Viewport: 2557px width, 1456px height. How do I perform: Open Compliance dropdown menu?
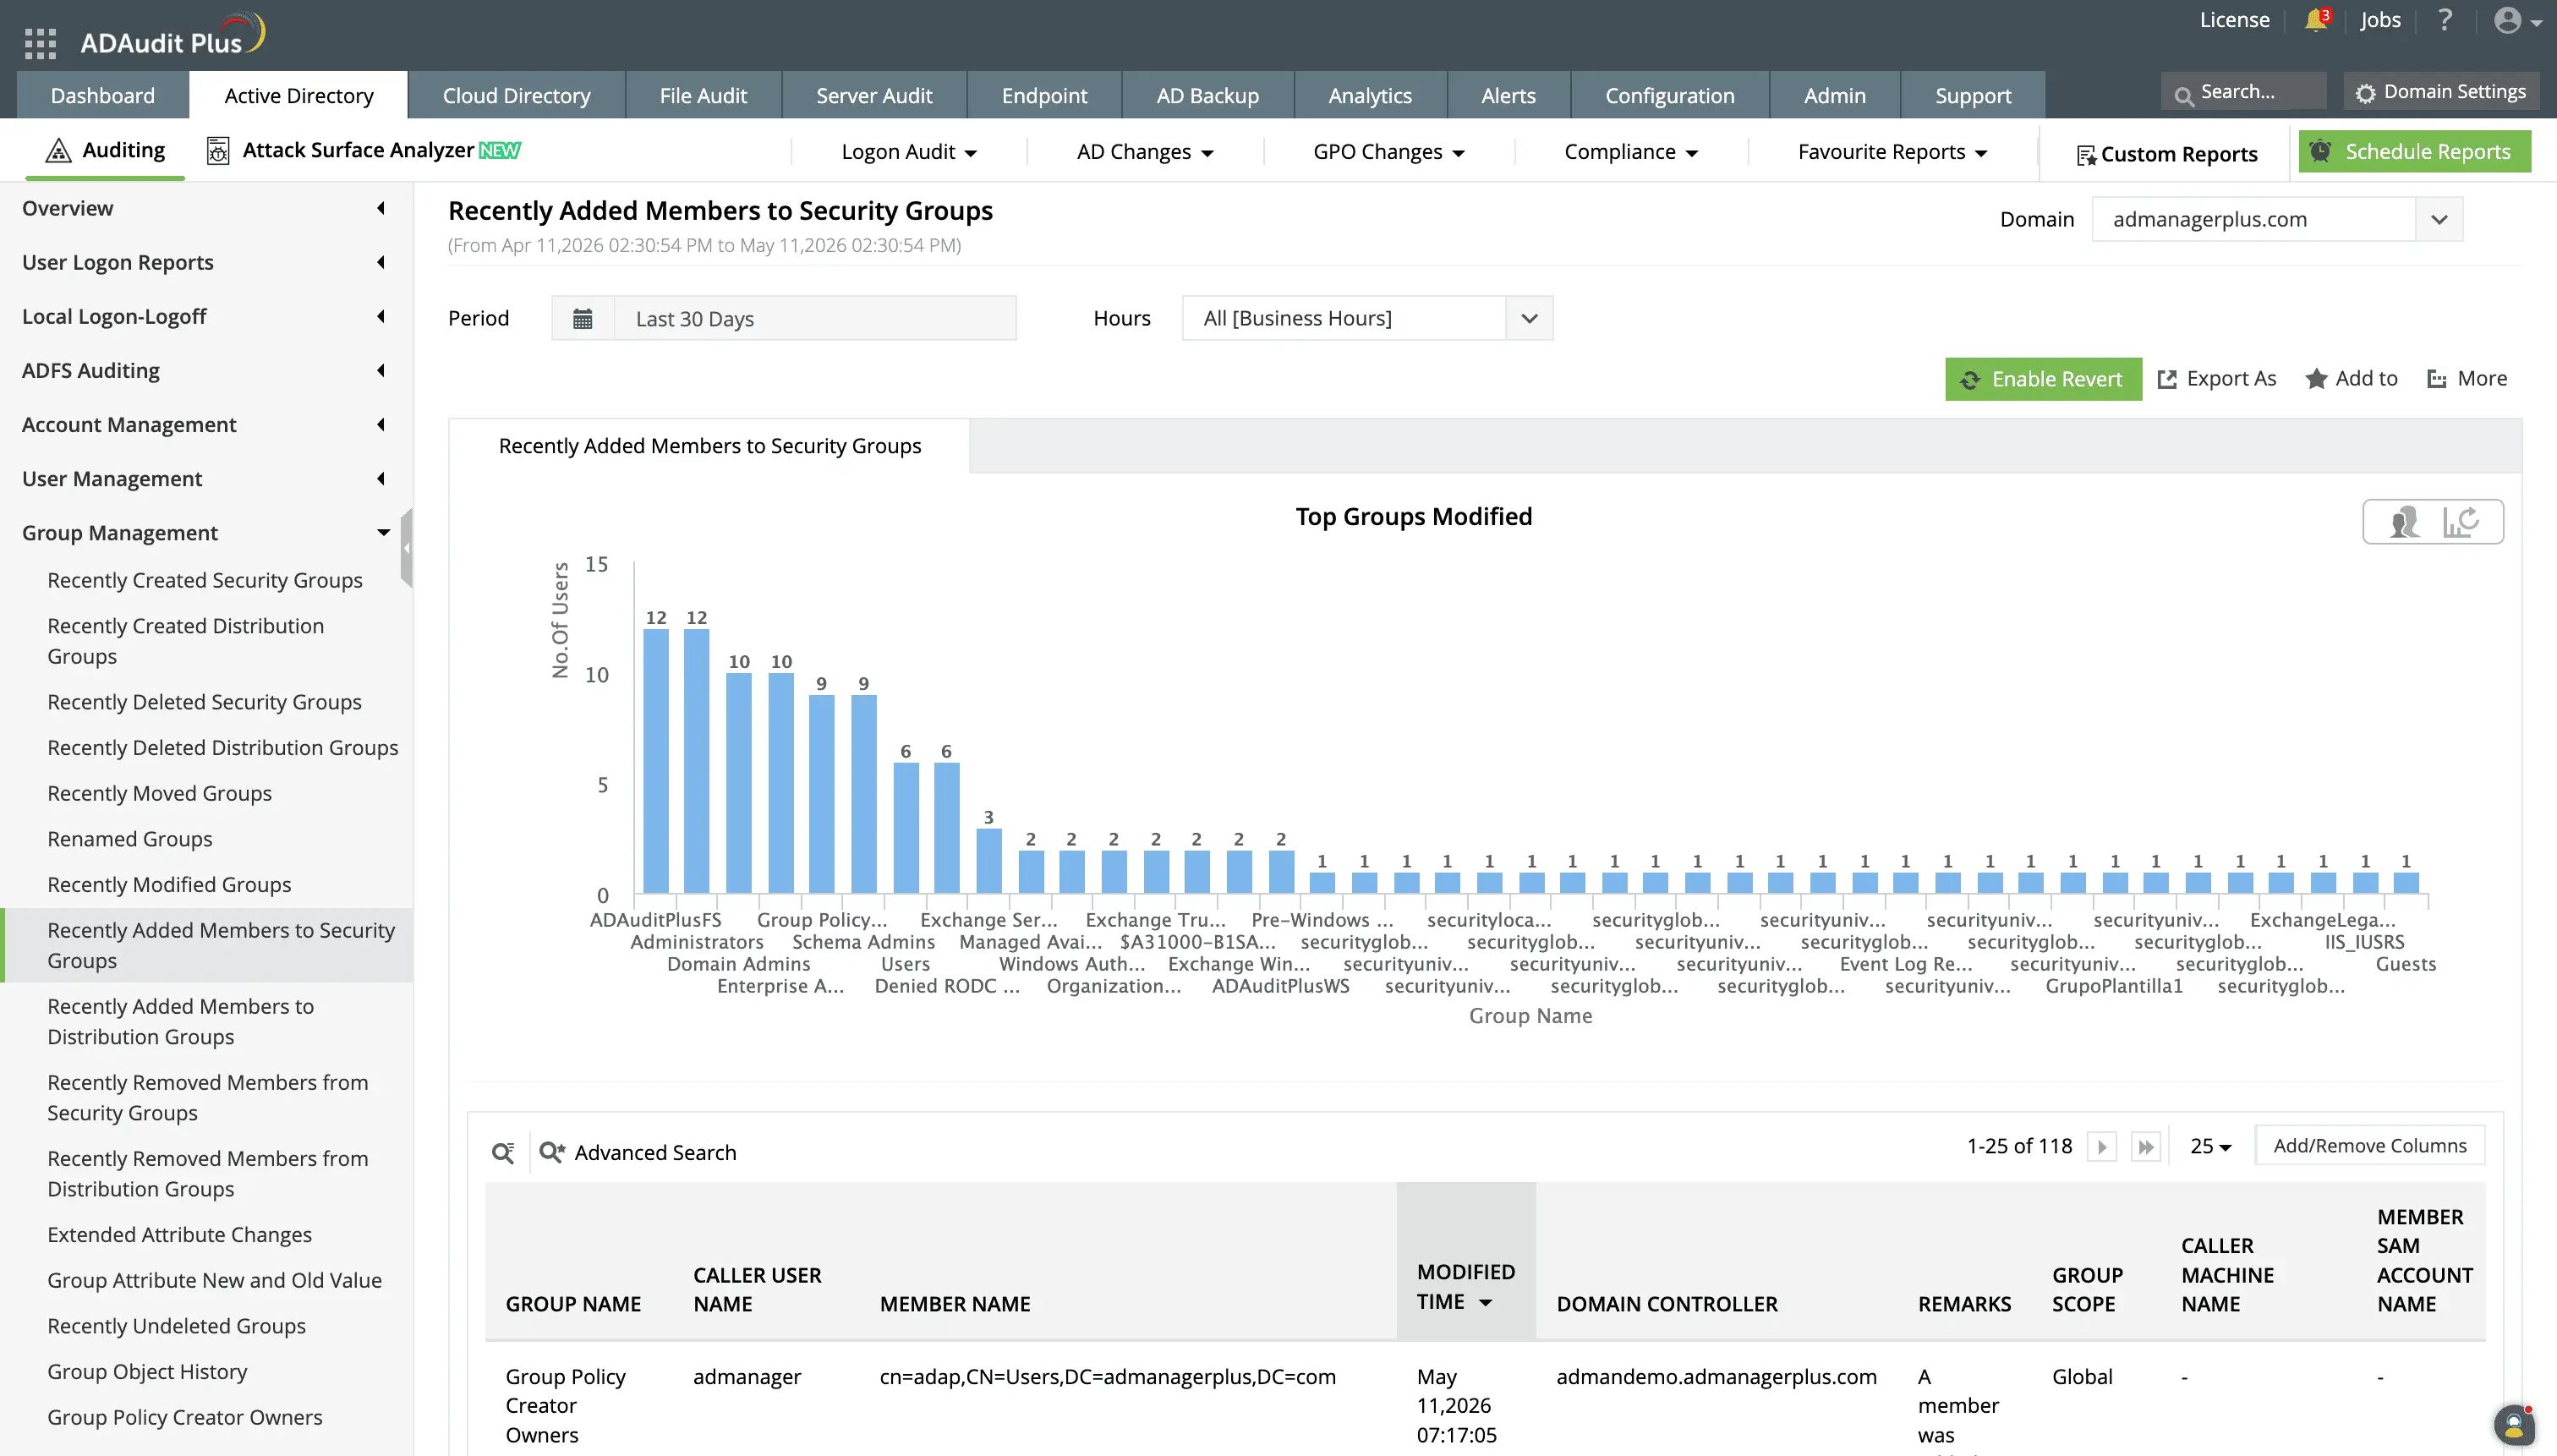pyautogui.click(x=1631, y=152)
